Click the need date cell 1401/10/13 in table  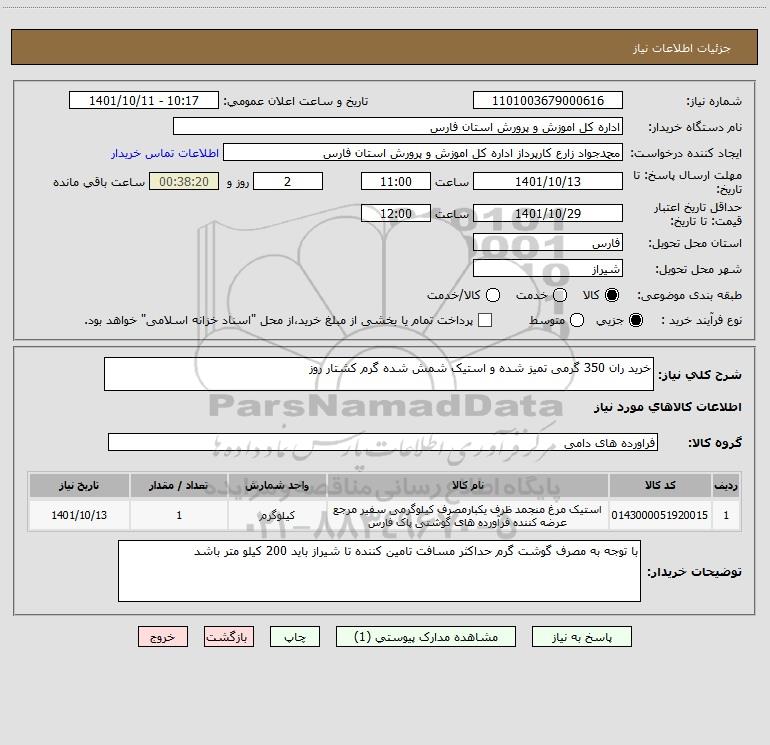79,515
